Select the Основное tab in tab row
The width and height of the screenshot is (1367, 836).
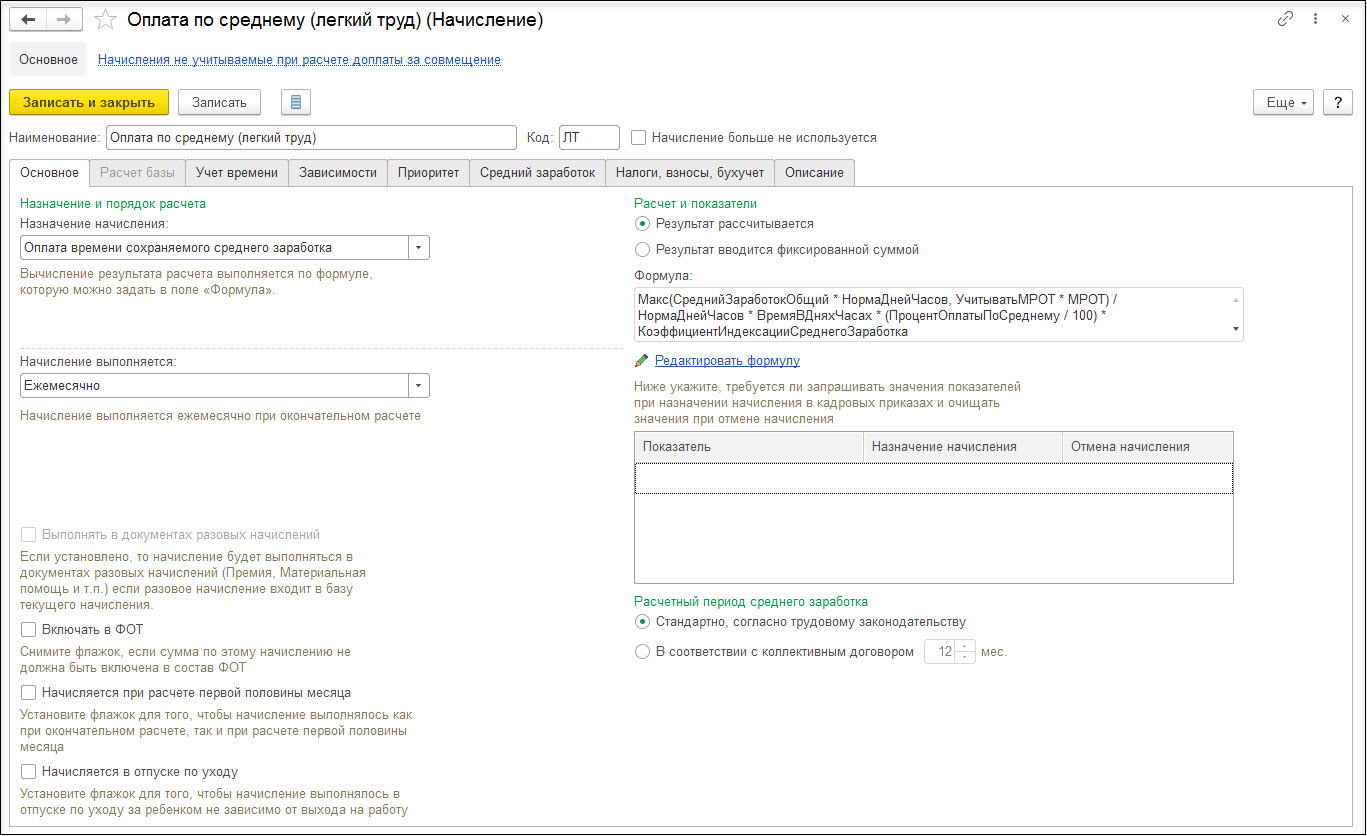click(x=49, y=173)
